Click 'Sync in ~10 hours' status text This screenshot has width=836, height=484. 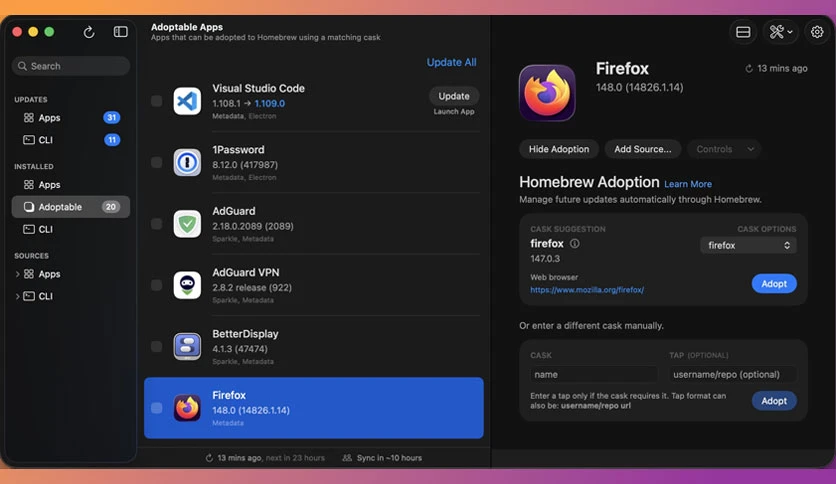(x=389, y=458)
